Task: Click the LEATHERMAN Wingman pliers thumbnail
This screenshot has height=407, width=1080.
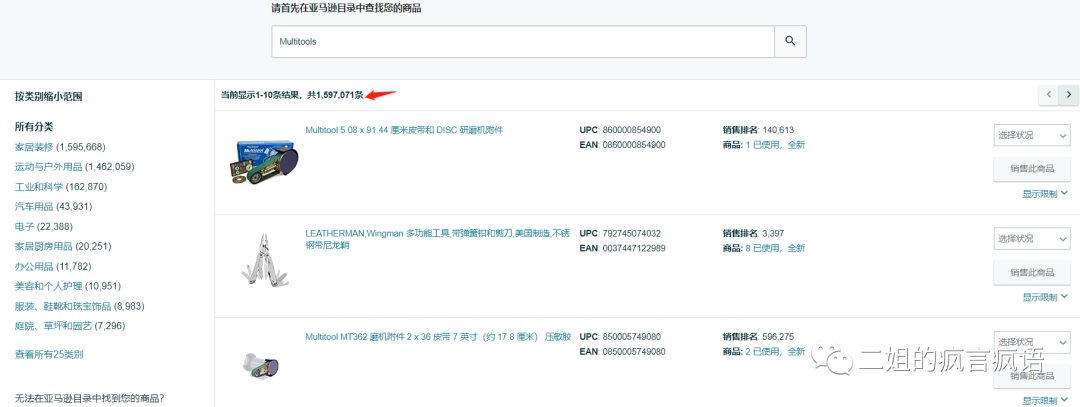Action: (264, 260)
